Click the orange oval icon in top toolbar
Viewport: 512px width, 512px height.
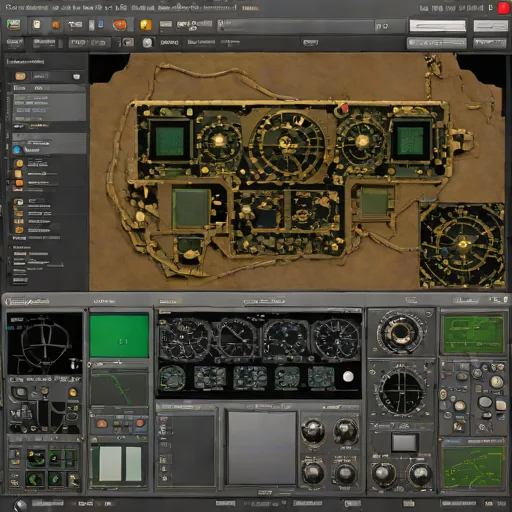pos(120,25)
